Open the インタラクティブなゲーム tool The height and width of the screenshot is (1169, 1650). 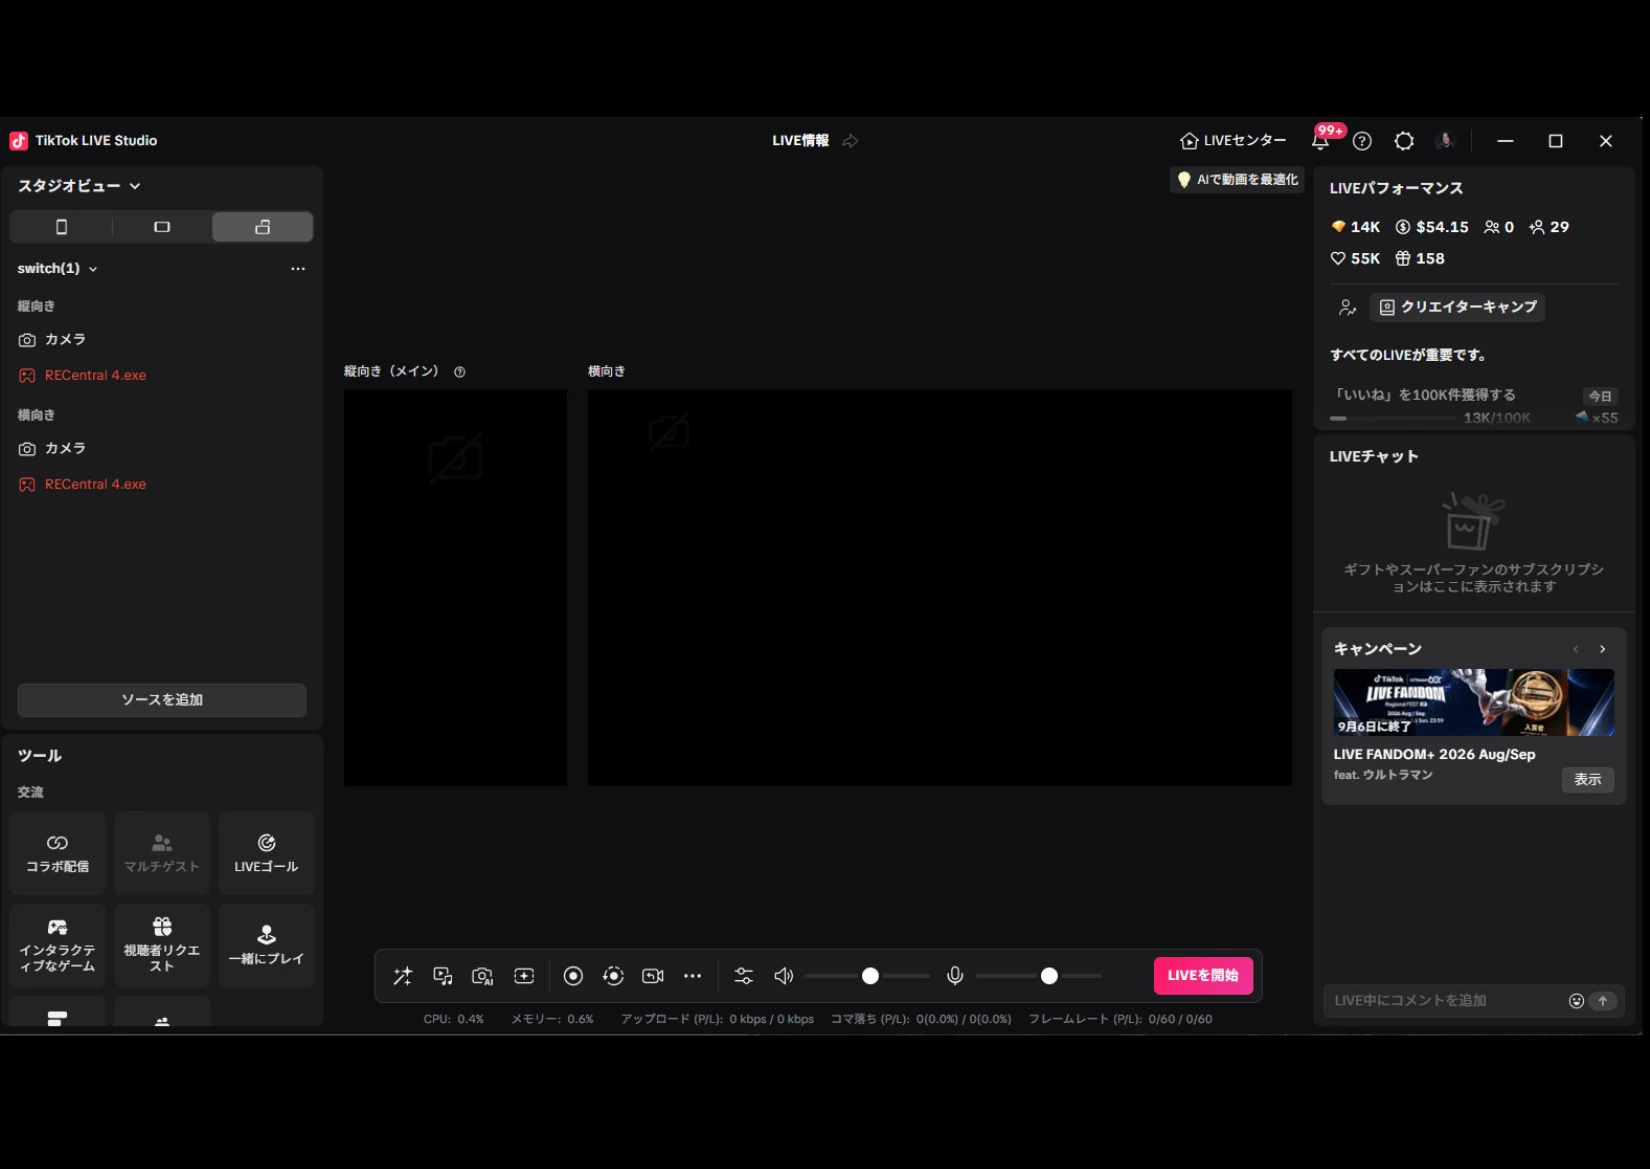click(x=57, y=946)
